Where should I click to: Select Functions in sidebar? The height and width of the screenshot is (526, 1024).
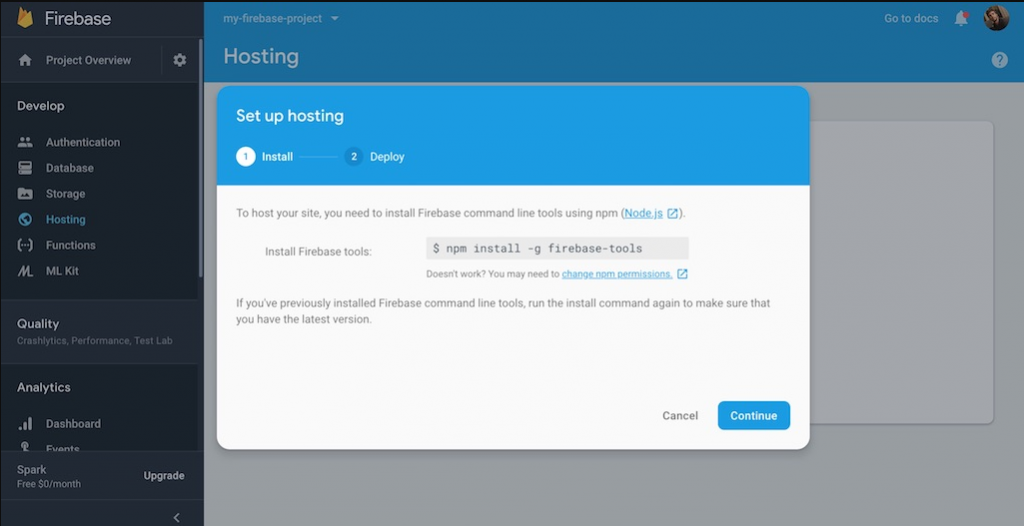point(71,245)
